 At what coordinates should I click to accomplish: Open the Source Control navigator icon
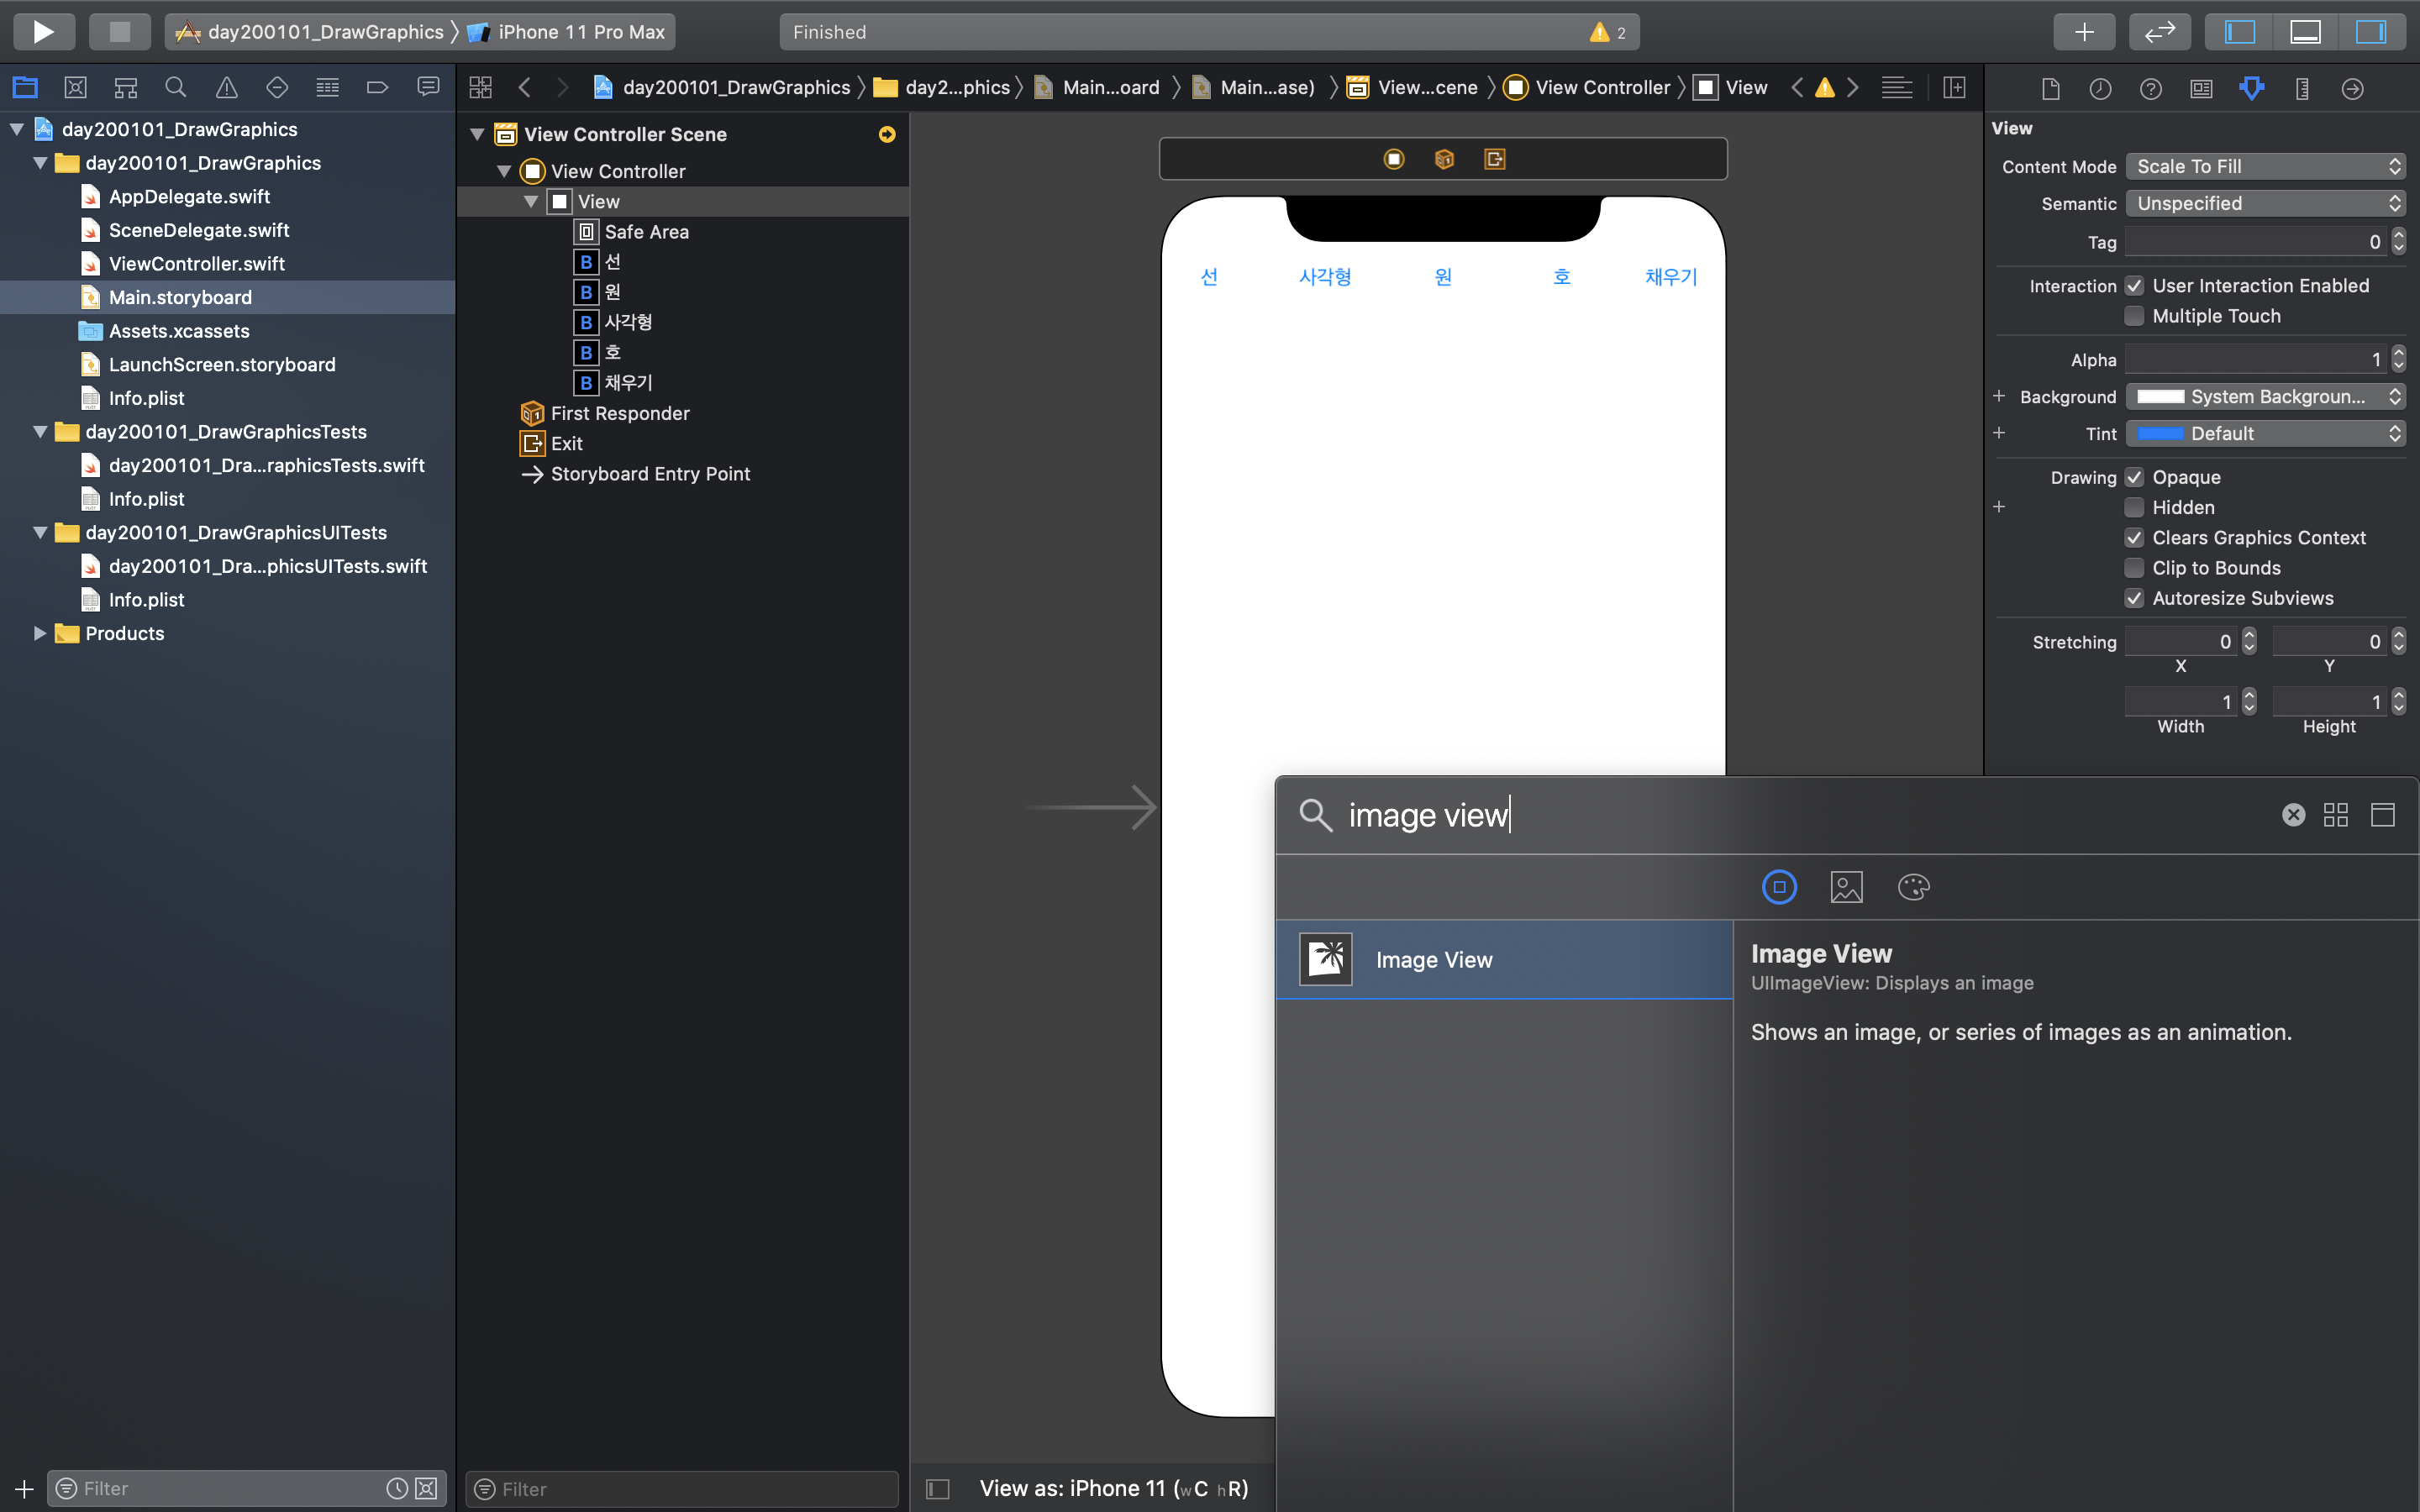point(75,88)
